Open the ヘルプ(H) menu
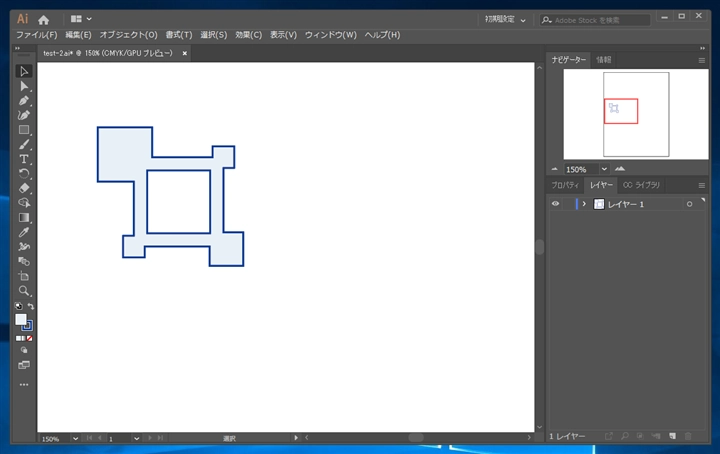The width and height of the screenshot is (720, 454). tap(382, 35)
